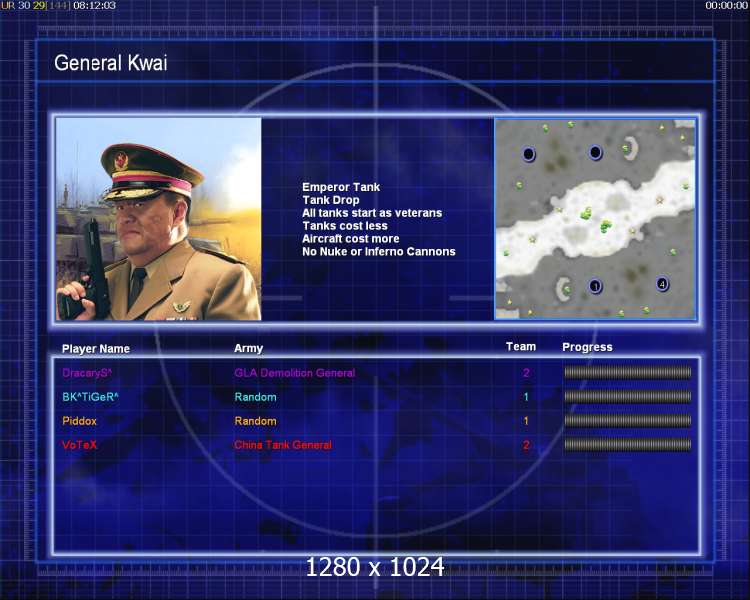
Task: Click BK^TiGeR^'s Random army entry
Action: [x=255, y=397]
